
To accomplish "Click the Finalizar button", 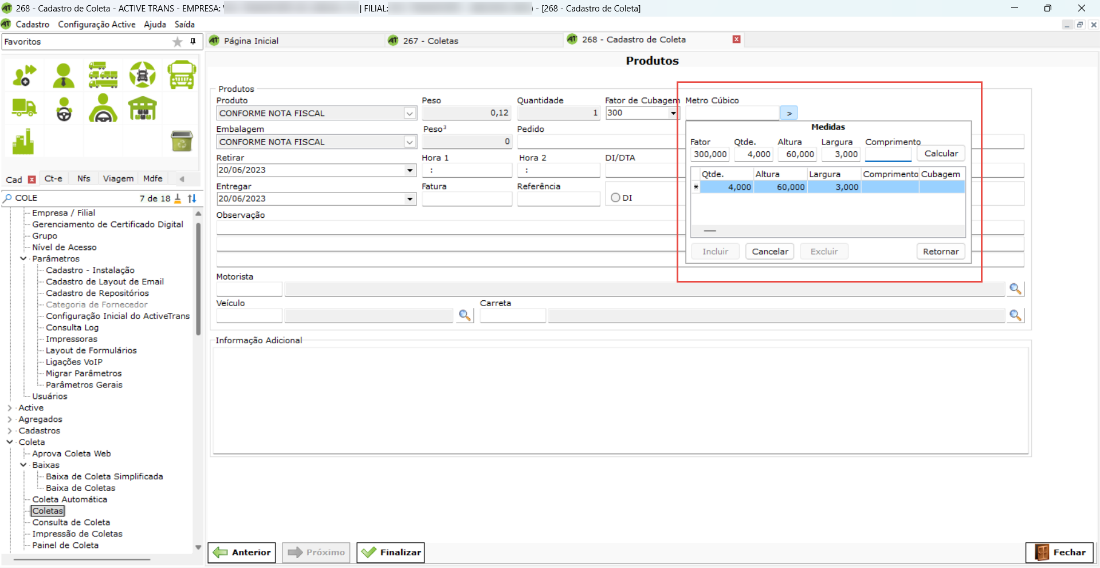I will (390, 553).
